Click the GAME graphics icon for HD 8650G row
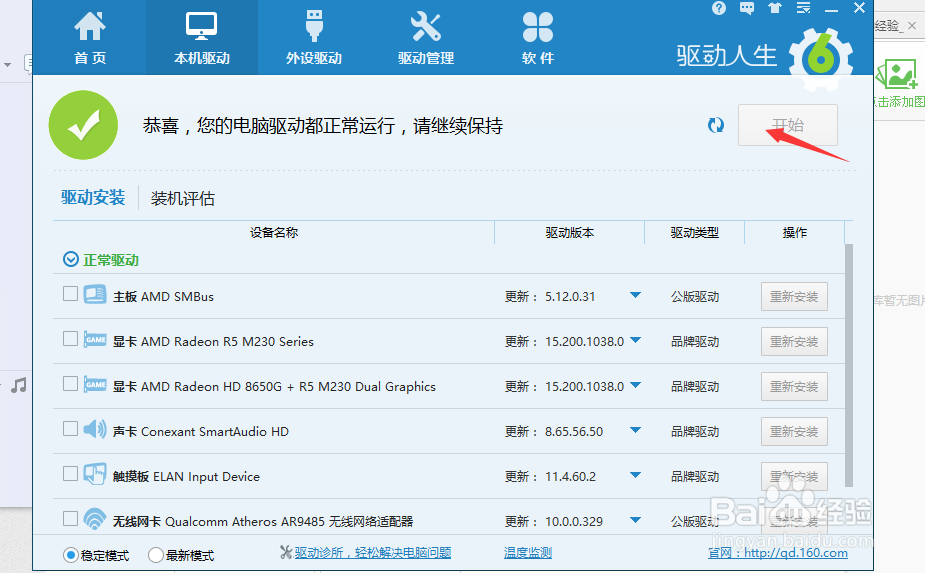The image size is (925, 573). click(x=95, y=384)
